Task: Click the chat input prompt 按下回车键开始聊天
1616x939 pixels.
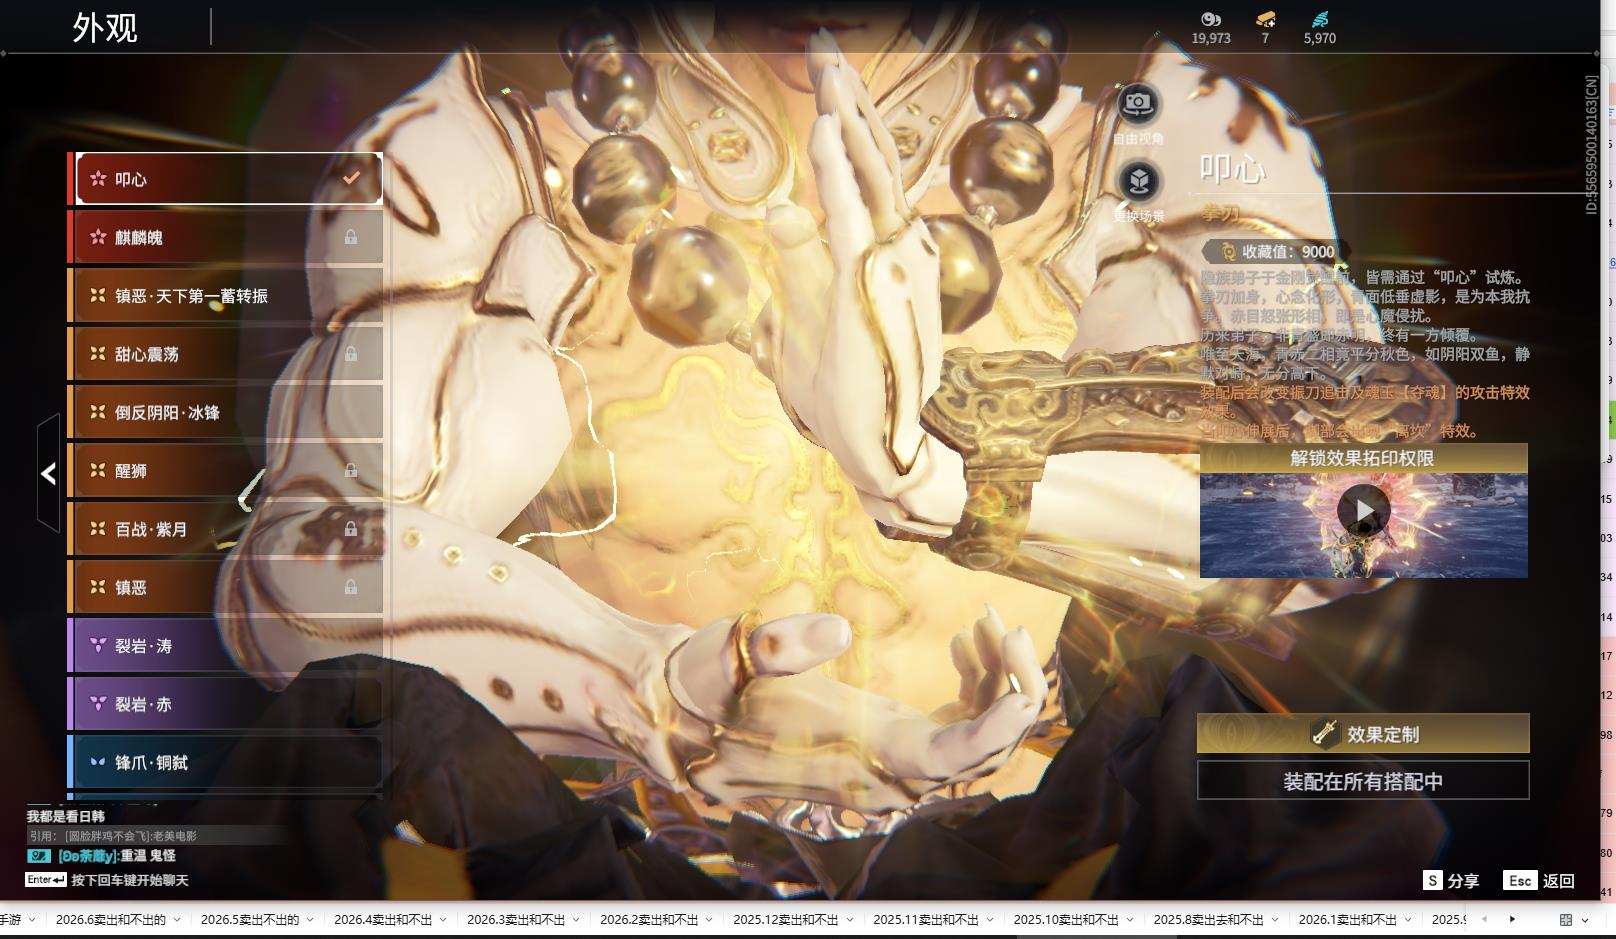Action: pos(130,880)
